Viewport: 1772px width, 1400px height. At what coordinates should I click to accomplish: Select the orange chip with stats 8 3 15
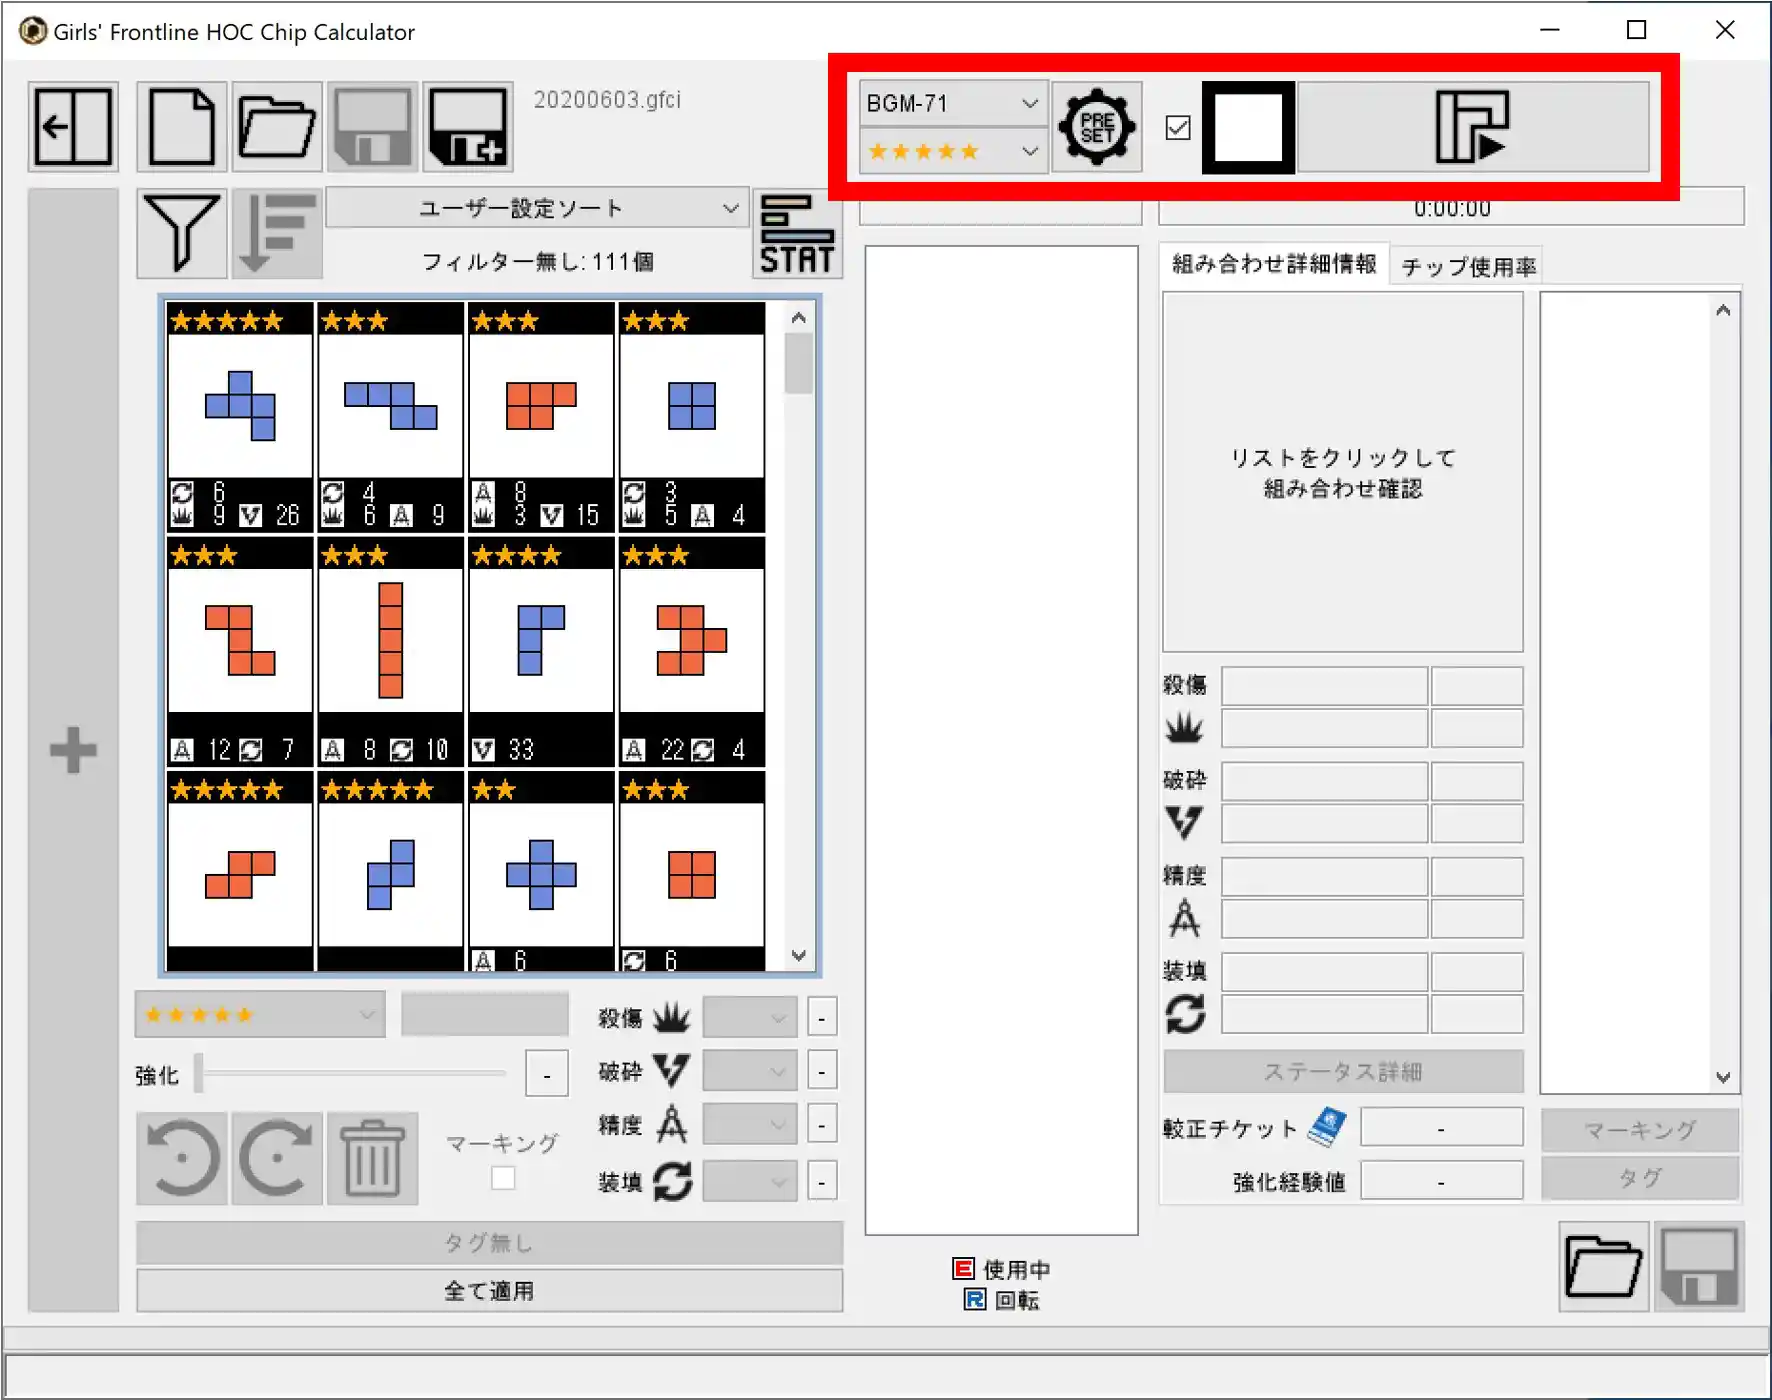[x=541, y=416]
